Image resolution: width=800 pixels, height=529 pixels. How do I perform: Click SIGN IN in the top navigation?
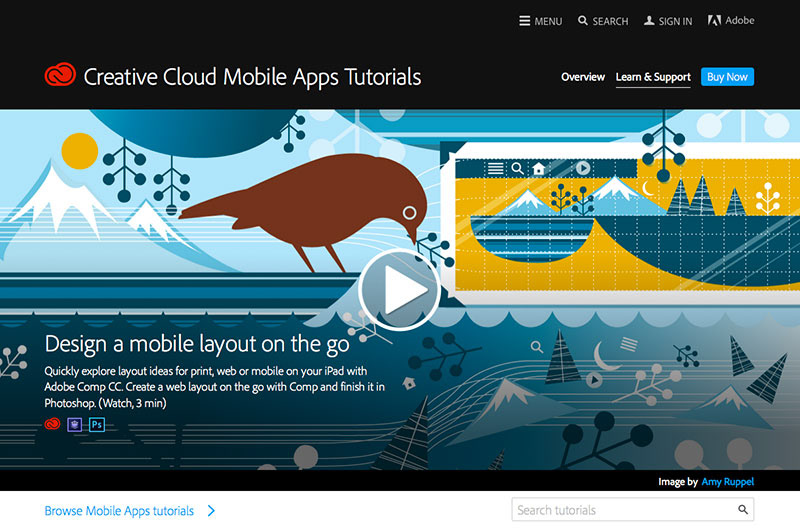tap(668, 21)
